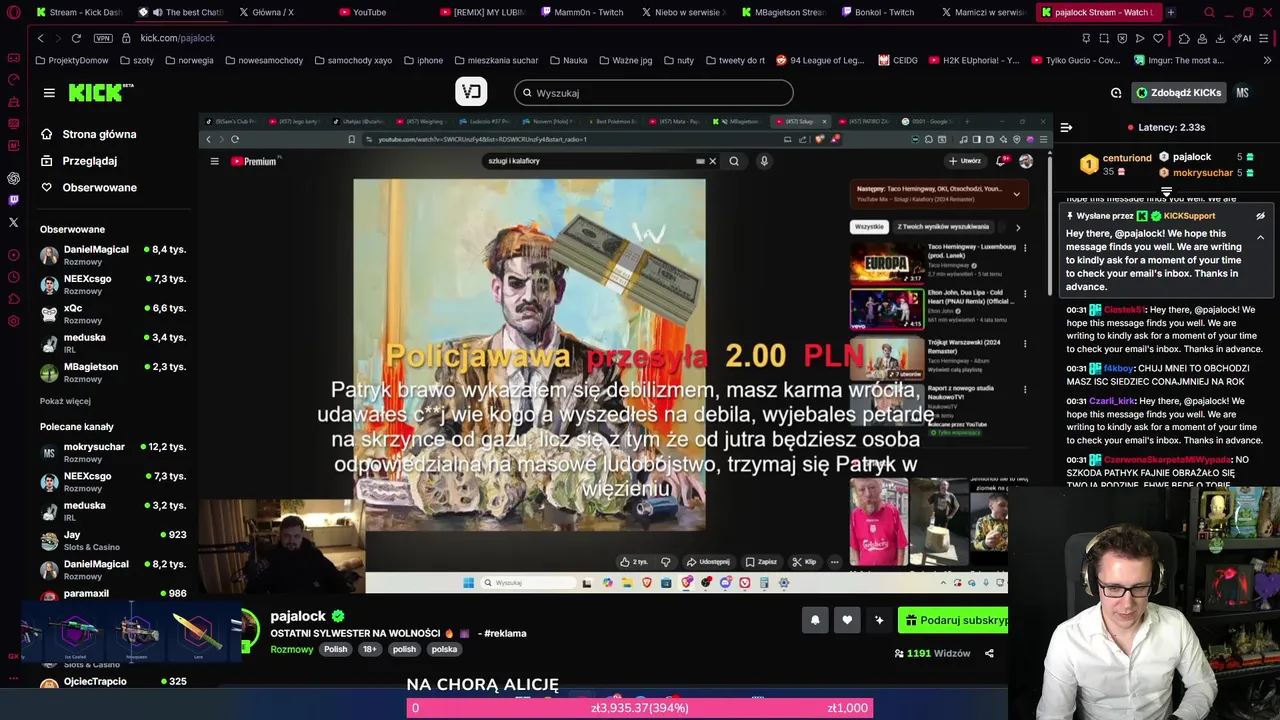
Task: Open GX Corner gamepad sidebar icon
Action: click(13, 57)
